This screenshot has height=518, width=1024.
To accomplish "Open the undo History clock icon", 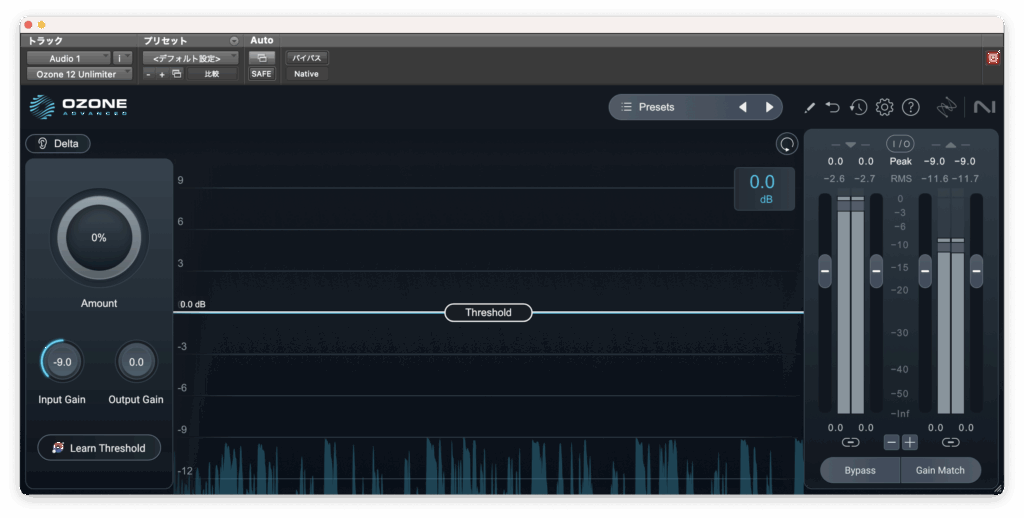I will 858,107.
